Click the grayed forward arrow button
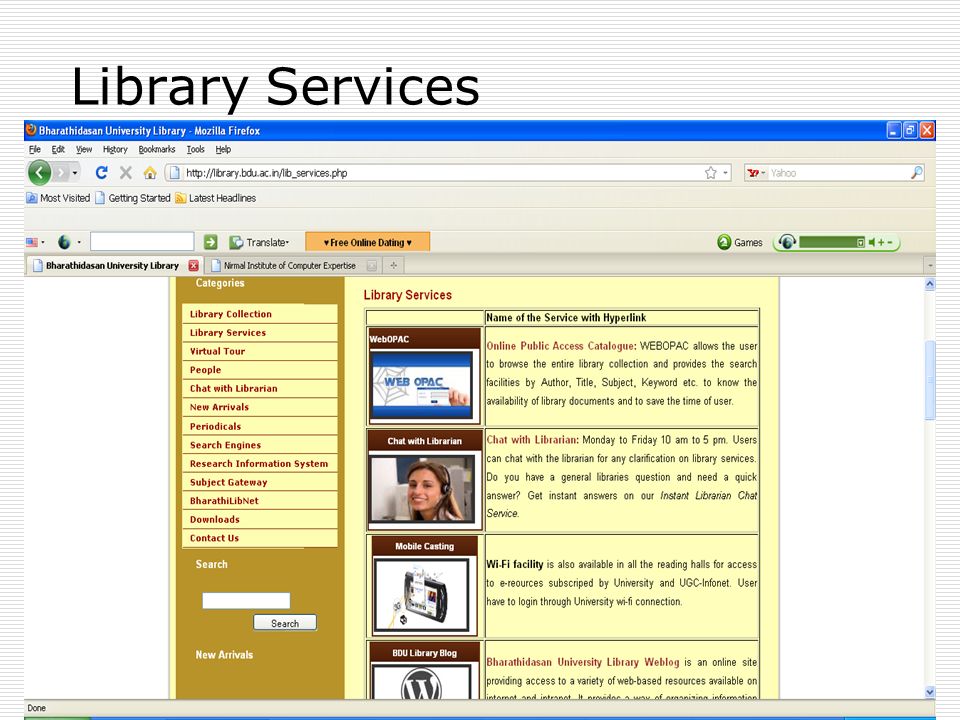 [60, 173]
